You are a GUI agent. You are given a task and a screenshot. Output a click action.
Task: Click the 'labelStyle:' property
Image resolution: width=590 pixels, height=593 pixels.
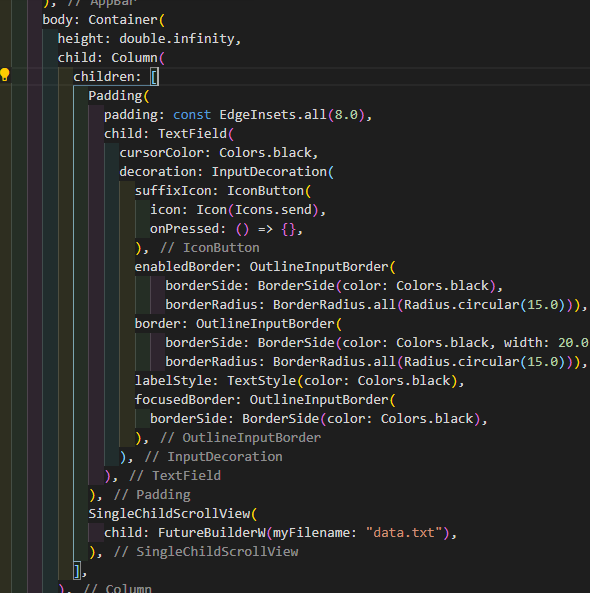(177, 380)
